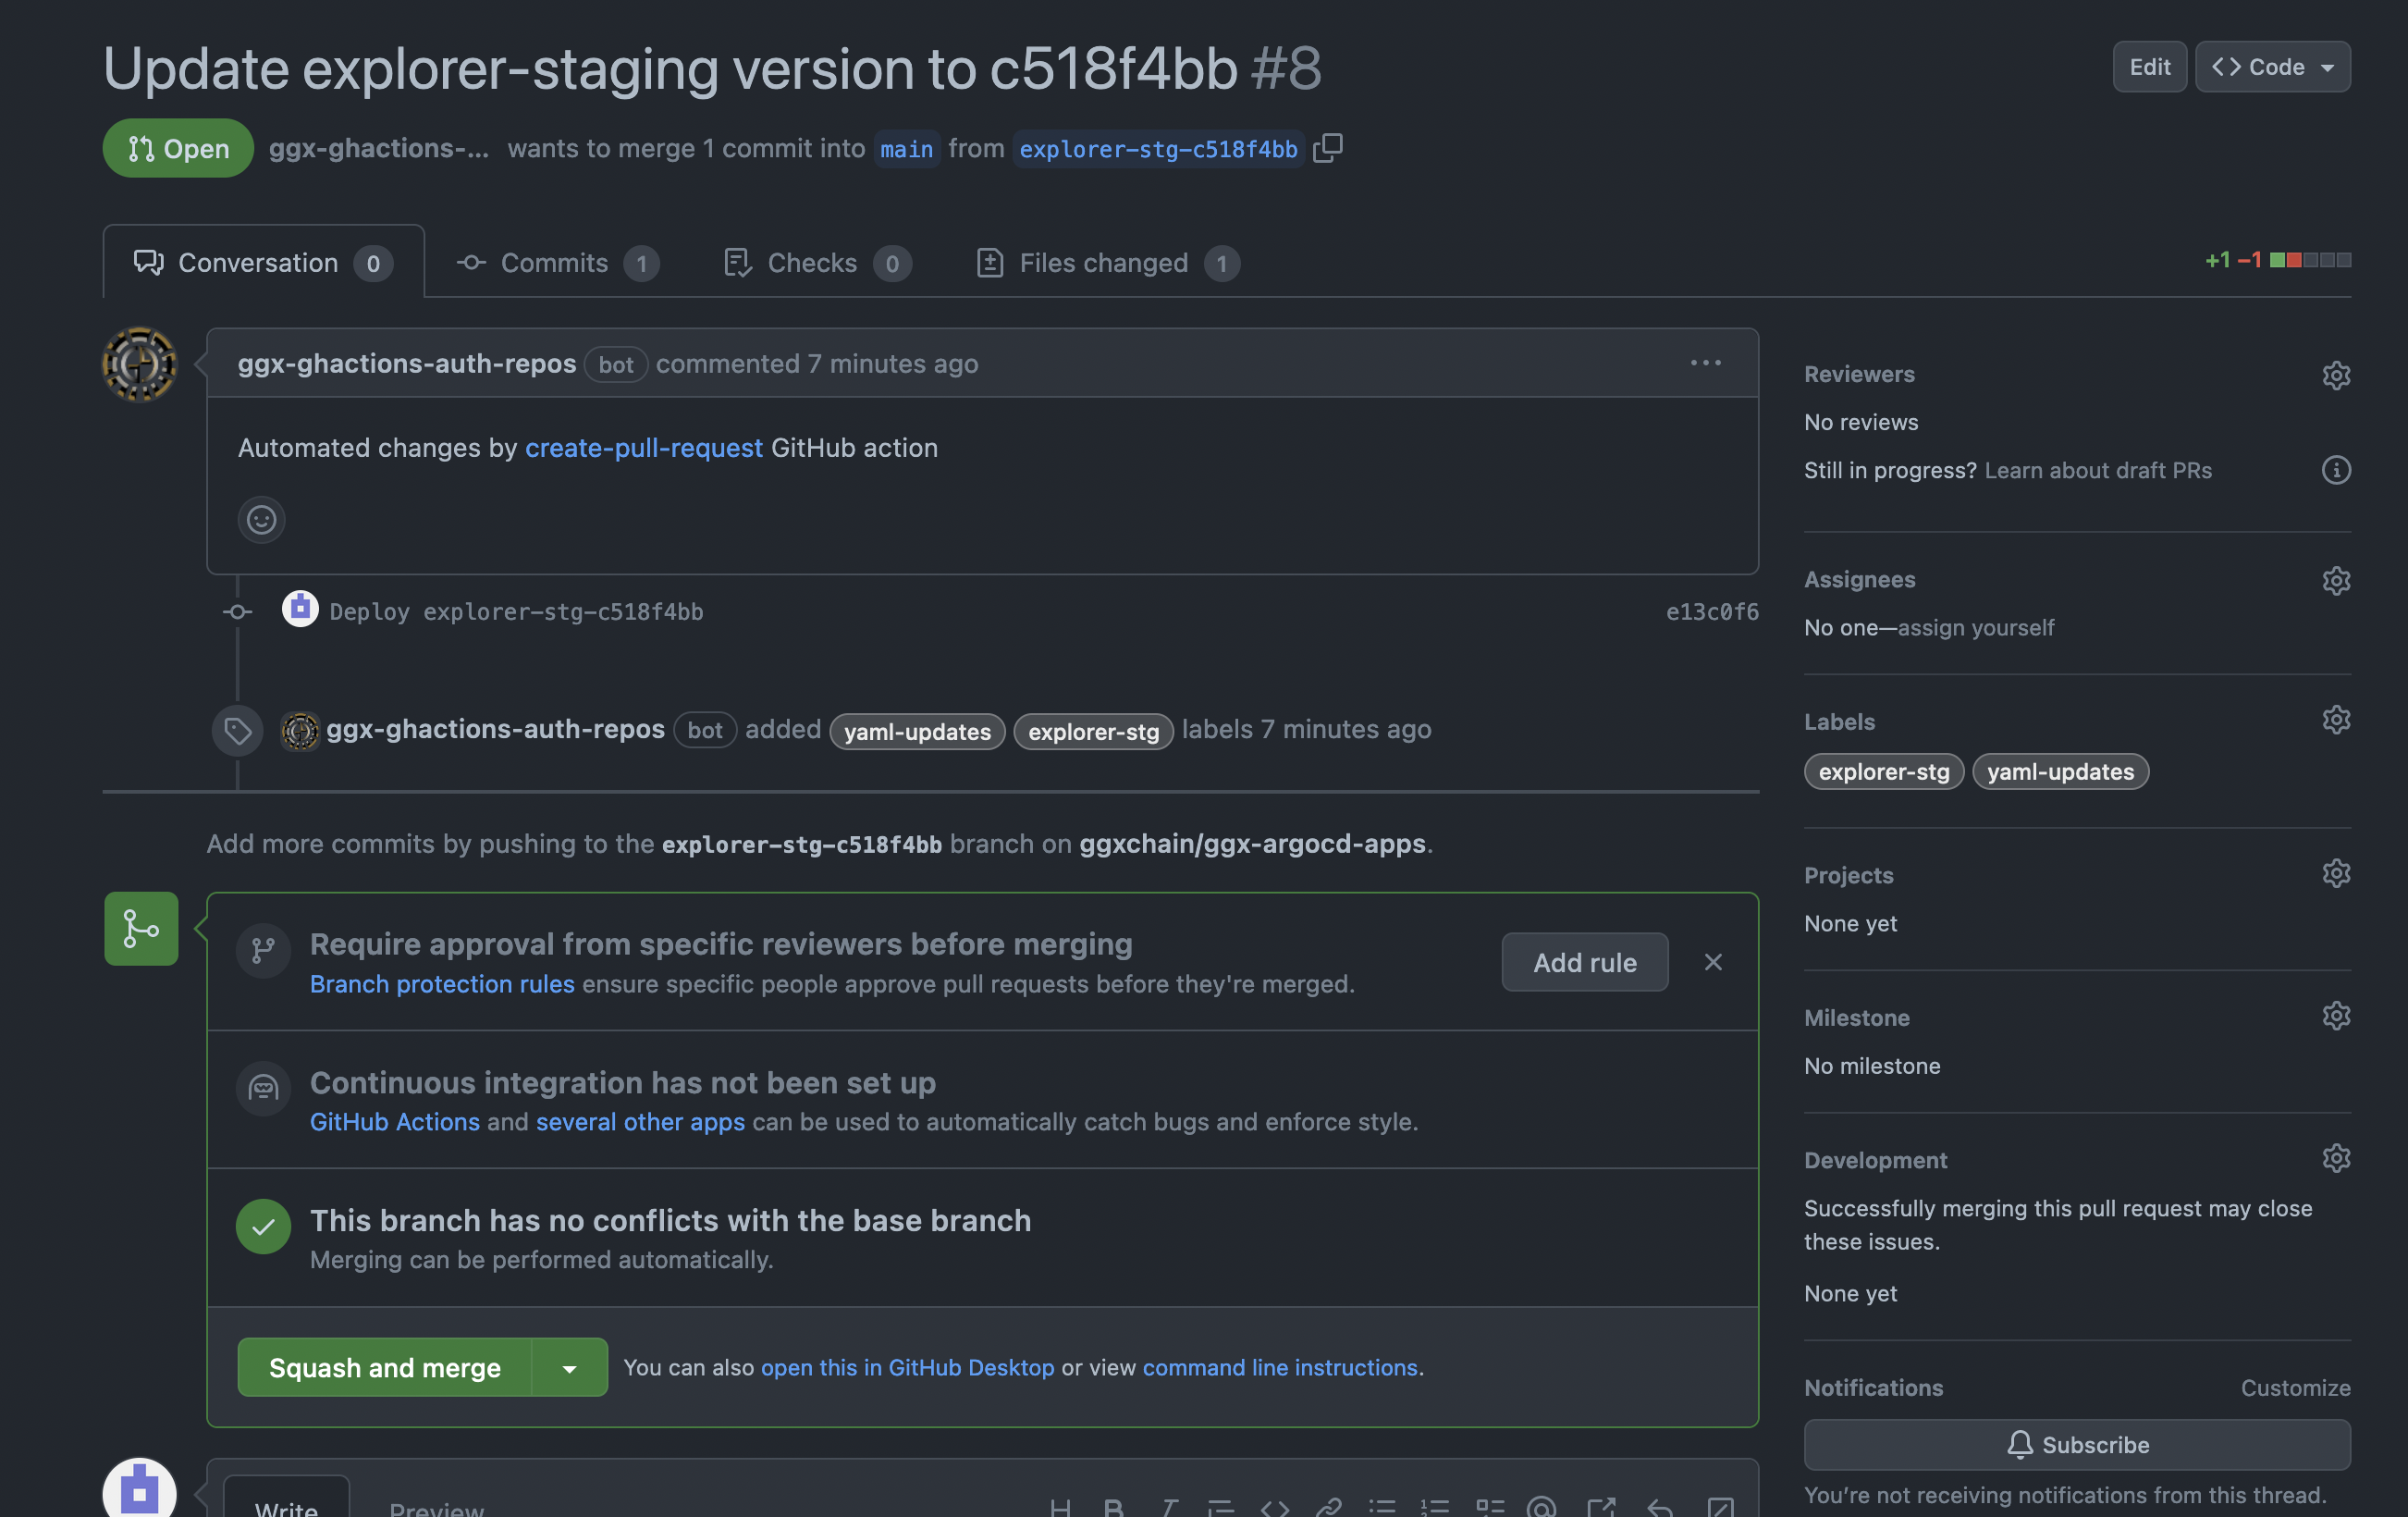Viewport: 2408px width, 1517px height.
Task: Subscribe to thread notifications
Action: click(x=2076, y=1445)
